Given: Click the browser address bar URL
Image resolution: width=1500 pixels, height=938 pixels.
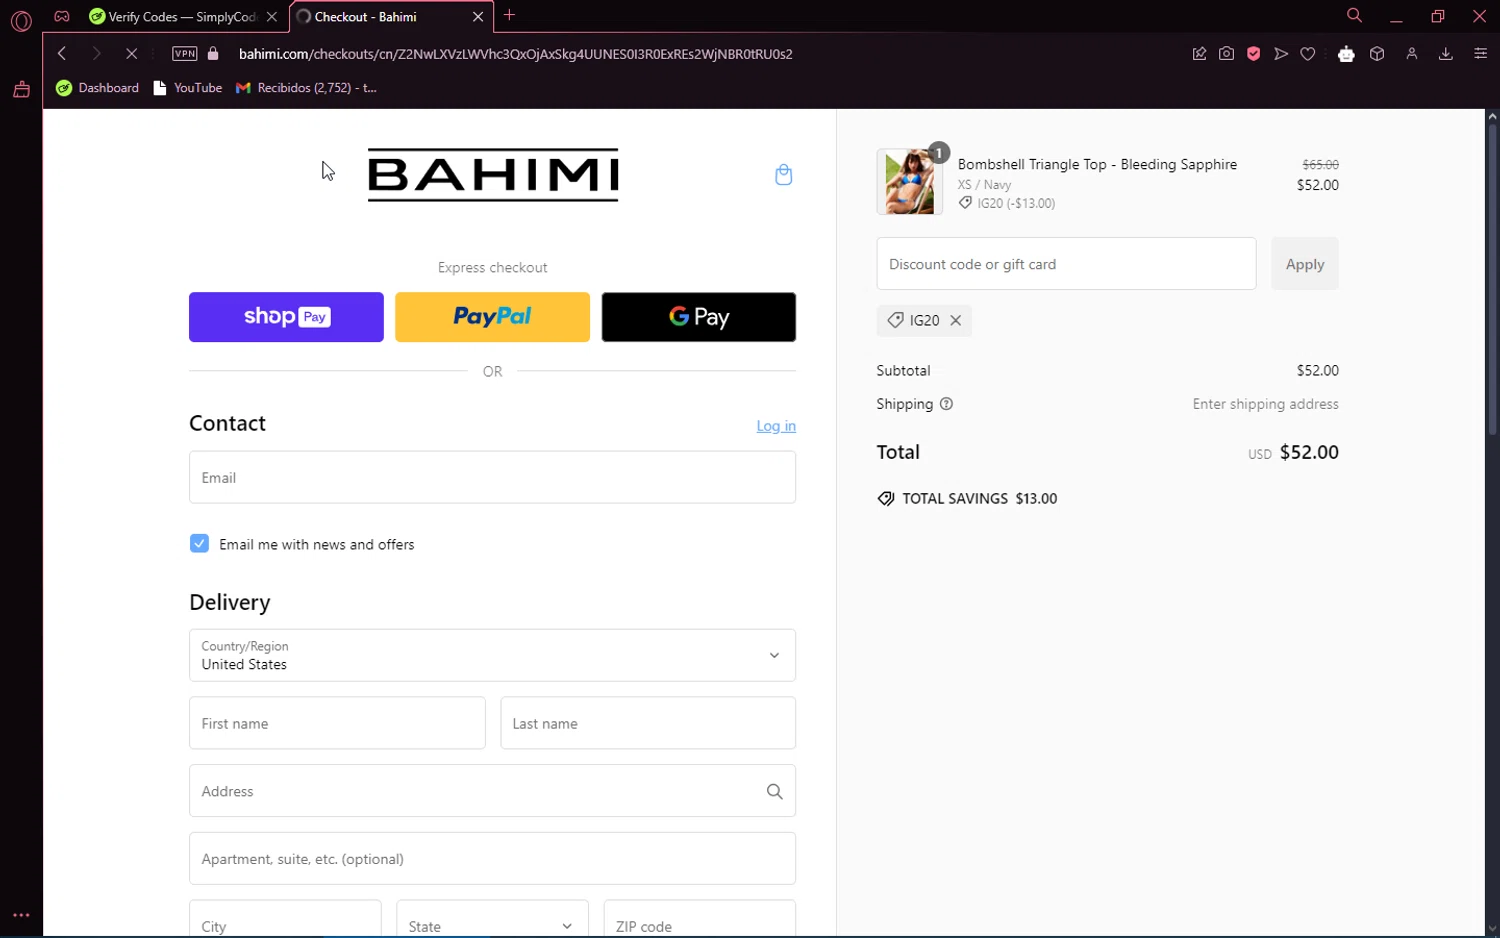Looking at the screenshot, I should click(515, 54).
